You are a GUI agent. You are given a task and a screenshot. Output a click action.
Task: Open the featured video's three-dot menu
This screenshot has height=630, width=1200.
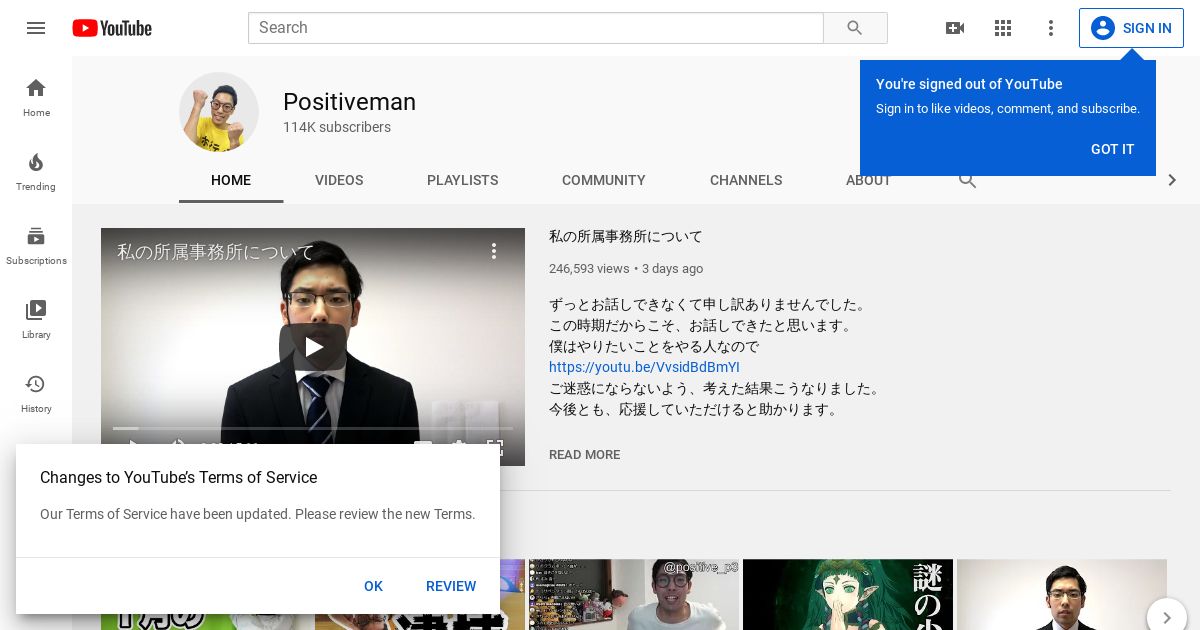pos(493,251)
